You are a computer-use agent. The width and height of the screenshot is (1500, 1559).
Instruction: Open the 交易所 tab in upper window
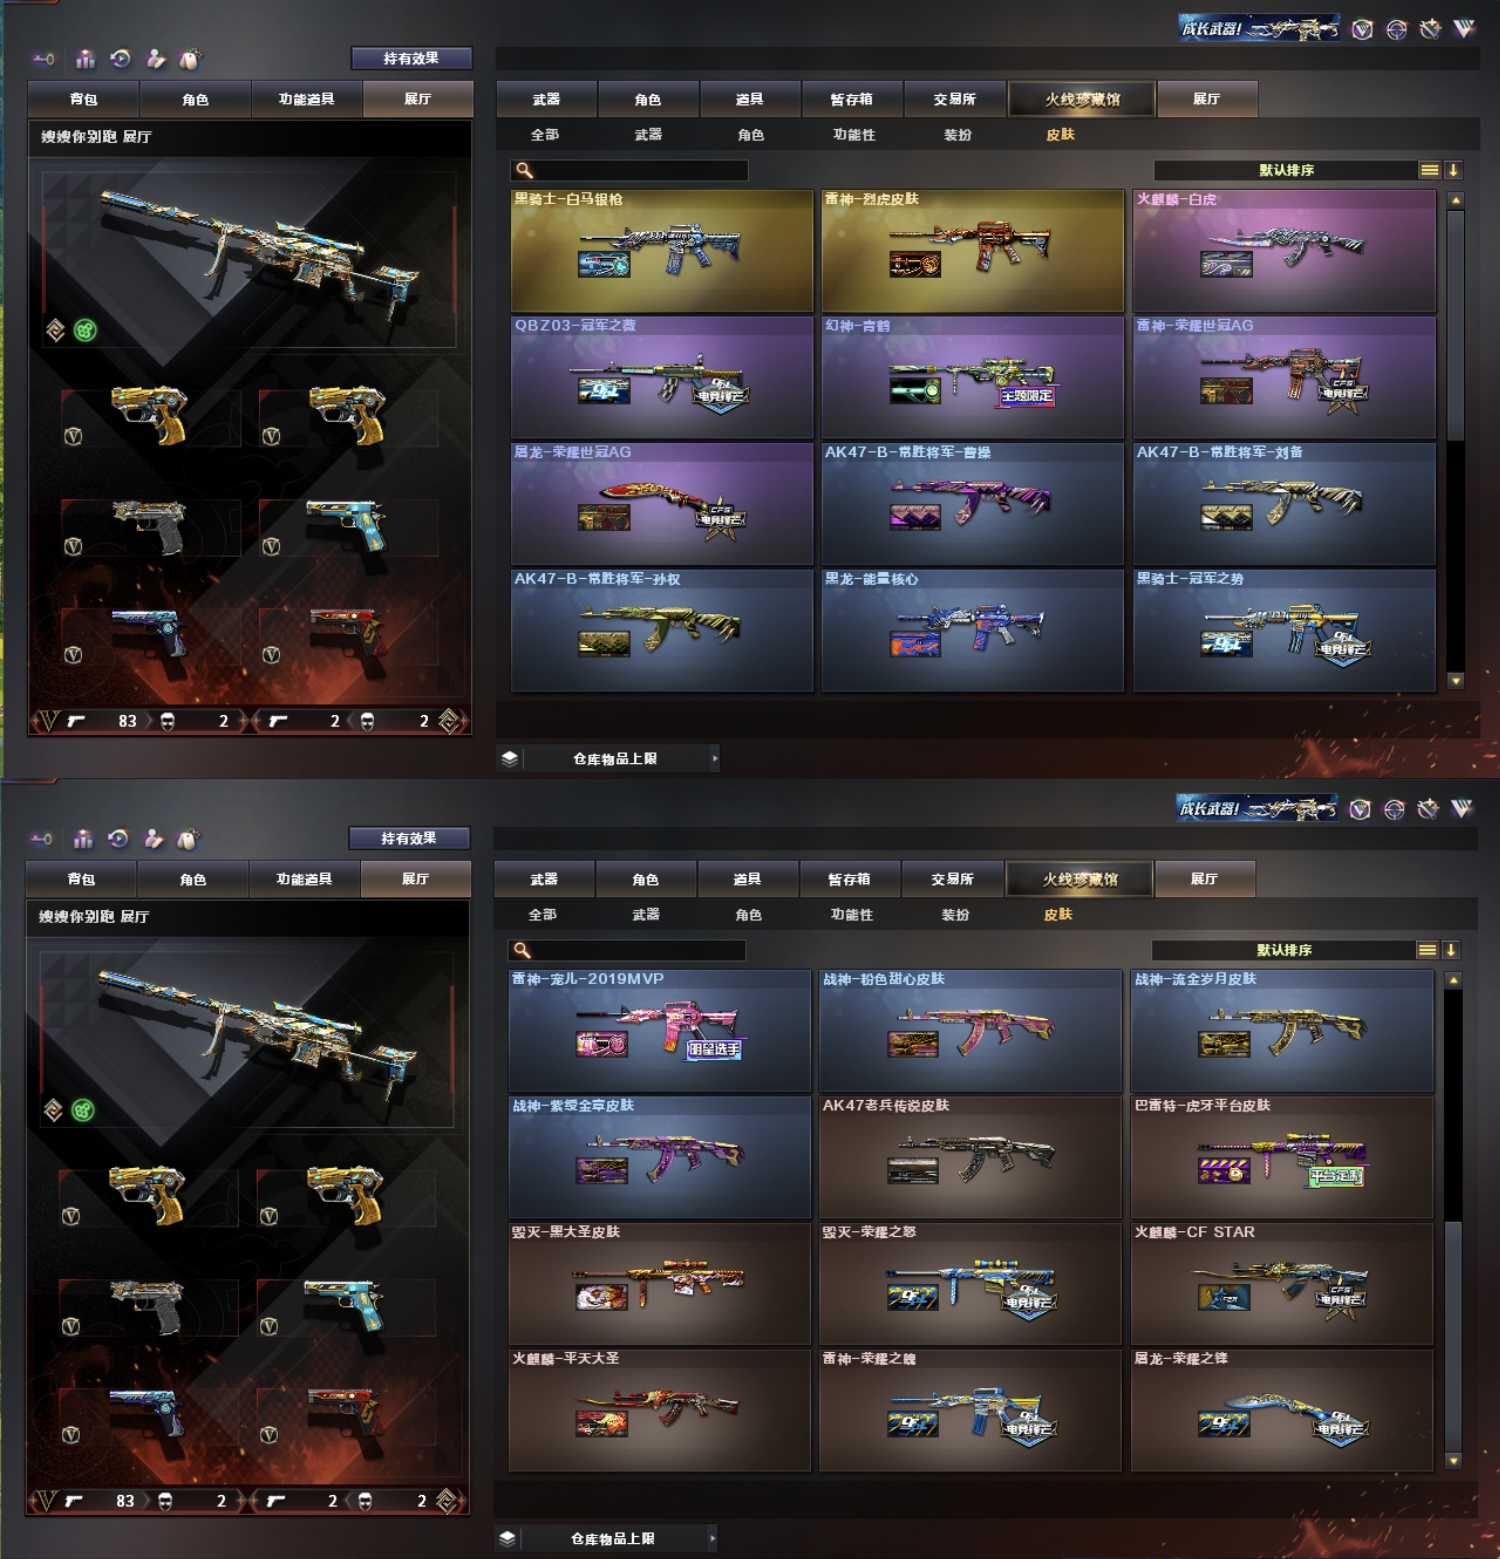[954, 99]
